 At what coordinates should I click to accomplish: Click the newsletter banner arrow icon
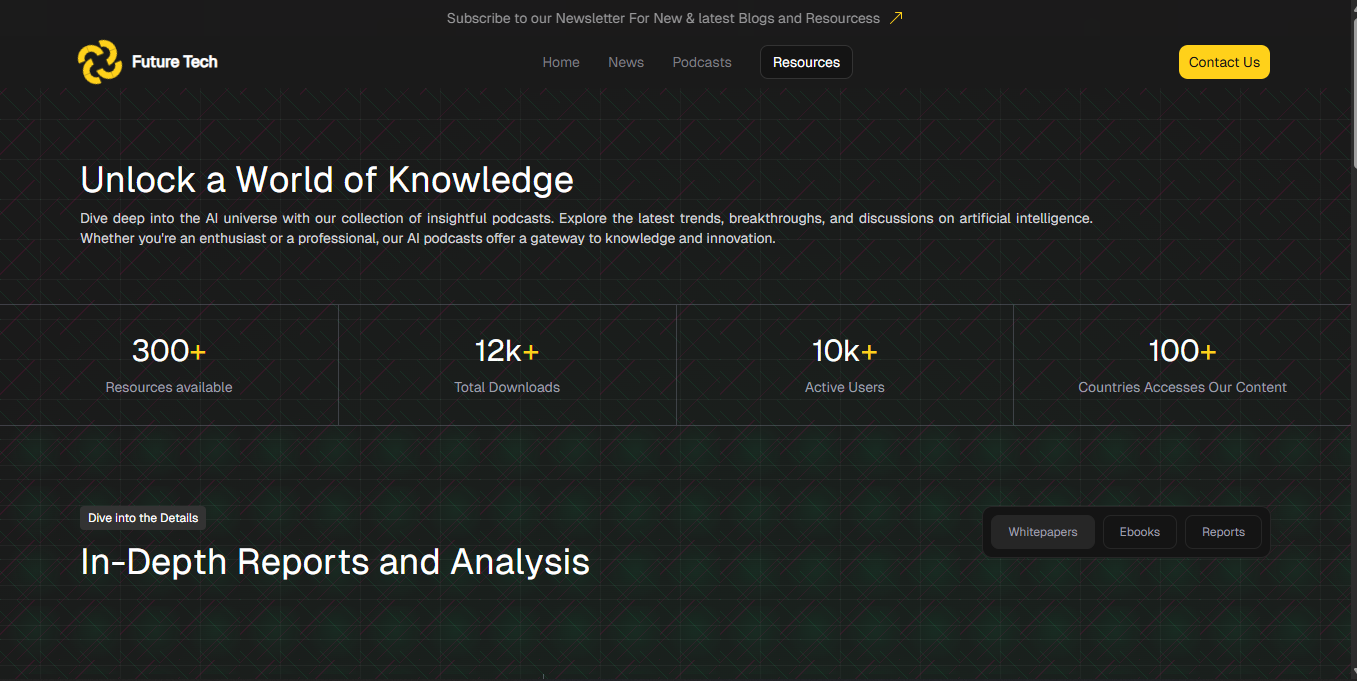coord(896,18)
